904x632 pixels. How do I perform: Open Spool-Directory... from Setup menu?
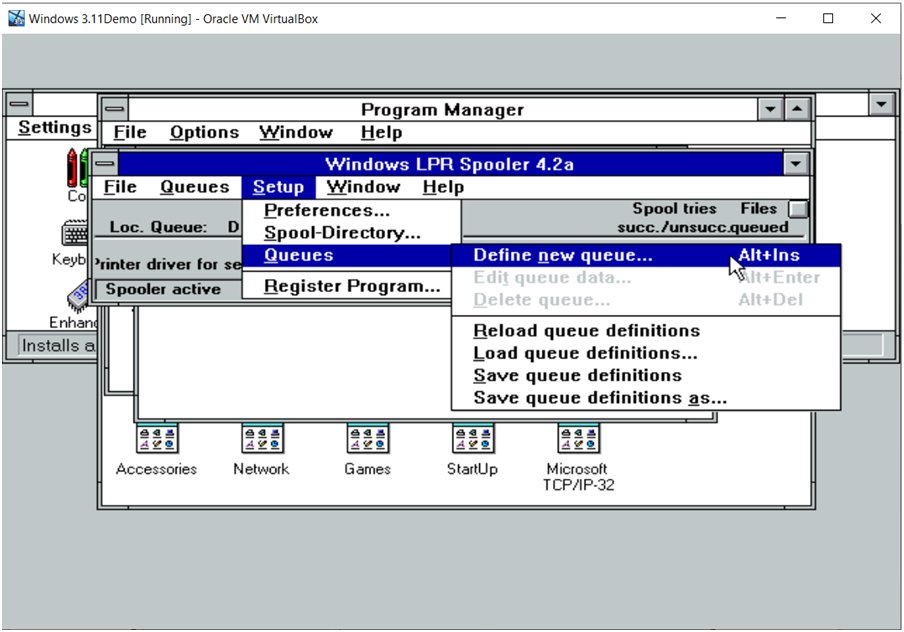[351, 233]
